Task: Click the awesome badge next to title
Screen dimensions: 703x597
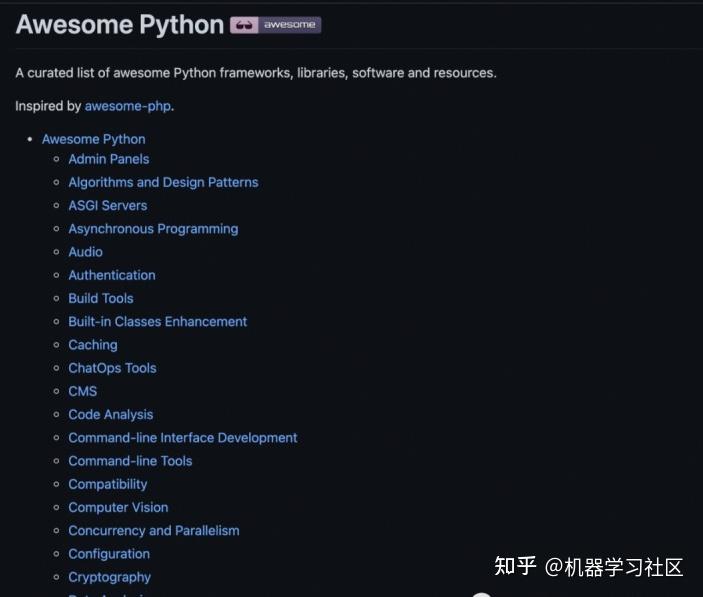Action: tap(275, 25)
